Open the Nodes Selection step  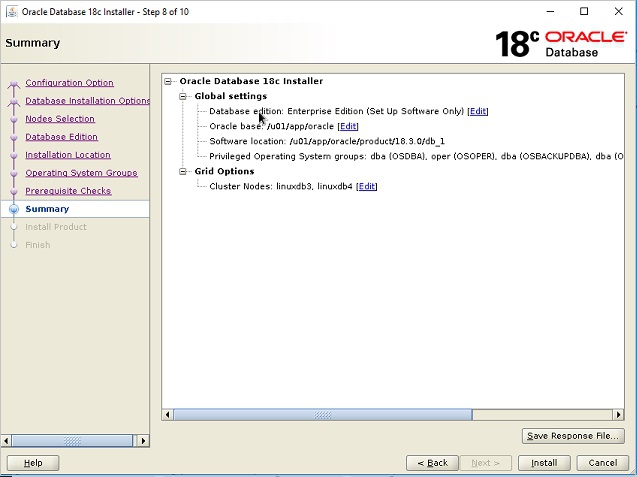coord(60,119)
